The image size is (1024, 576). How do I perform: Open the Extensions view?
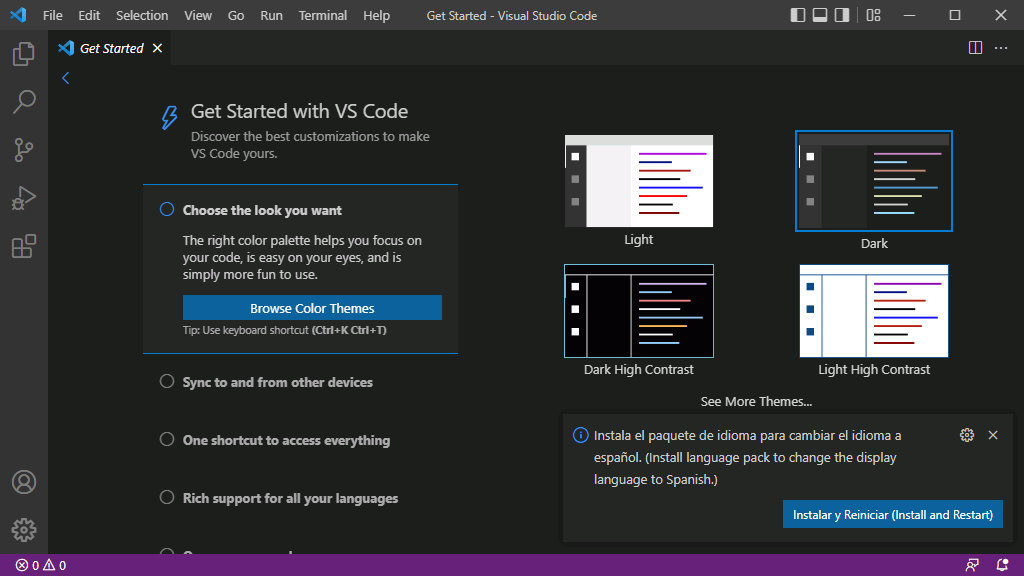pyautogui.click(x=24, y=246)
